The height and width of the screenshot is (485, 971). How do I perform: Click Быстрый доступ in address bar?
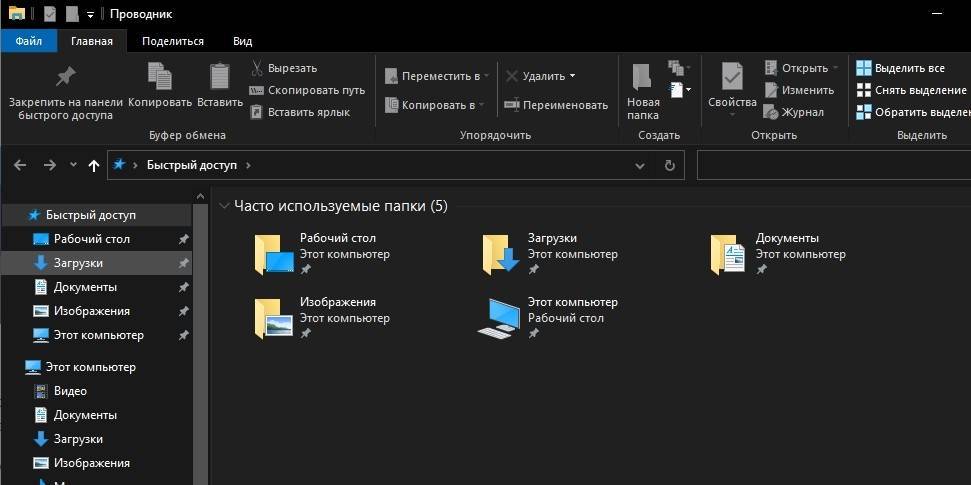[192, 165]
